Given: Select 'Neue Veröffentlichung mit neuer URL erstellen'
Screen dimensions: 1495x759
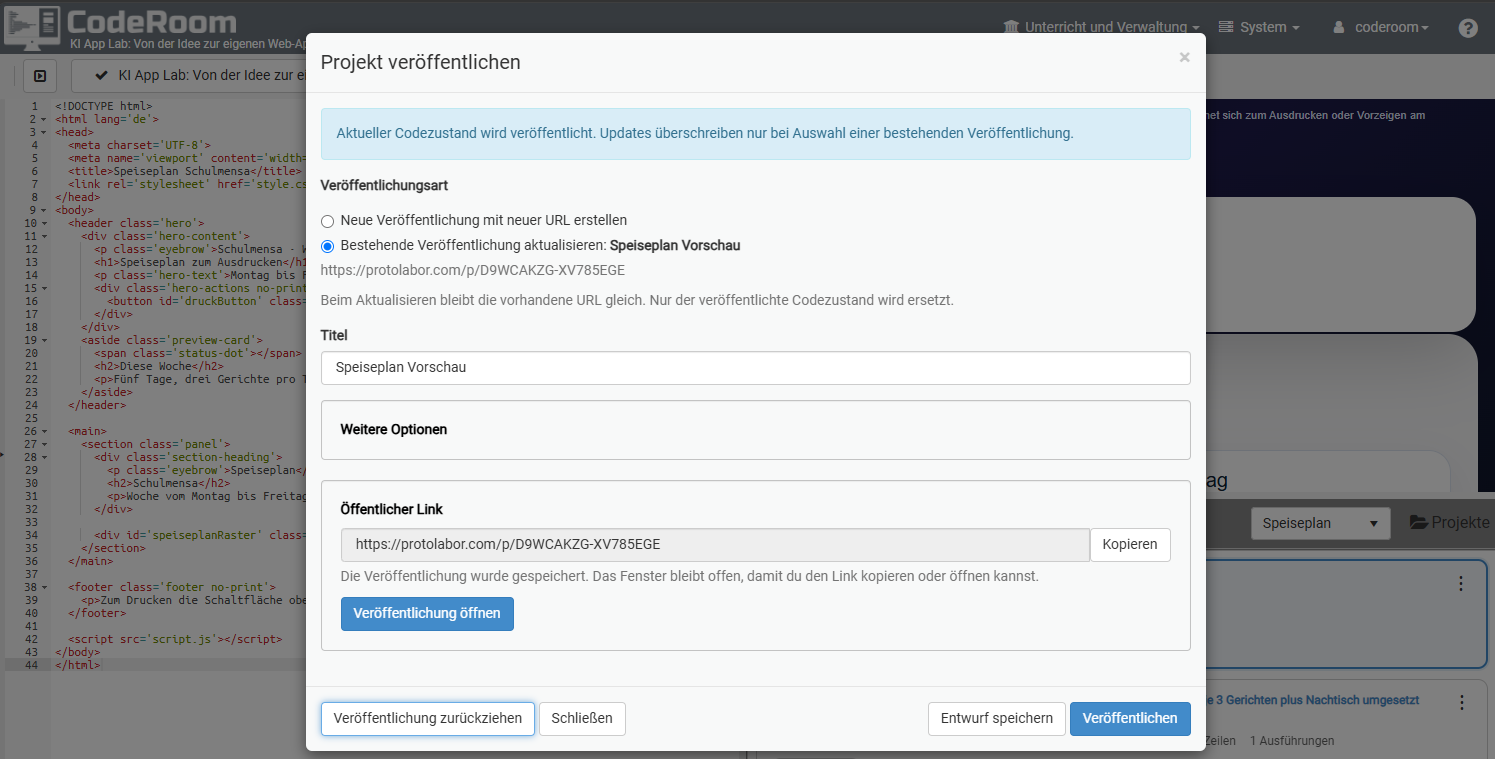Looking at the screenshot, I should [x=327, y=220].
